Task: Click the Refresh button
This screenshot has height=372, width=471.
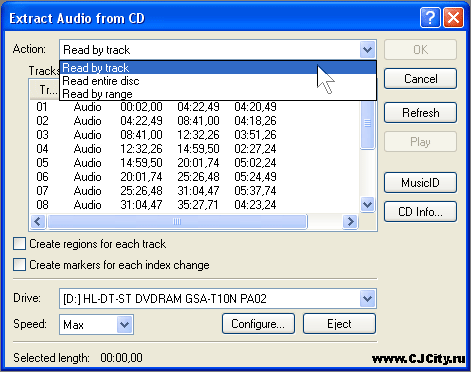Action: (x=420, y=113)
